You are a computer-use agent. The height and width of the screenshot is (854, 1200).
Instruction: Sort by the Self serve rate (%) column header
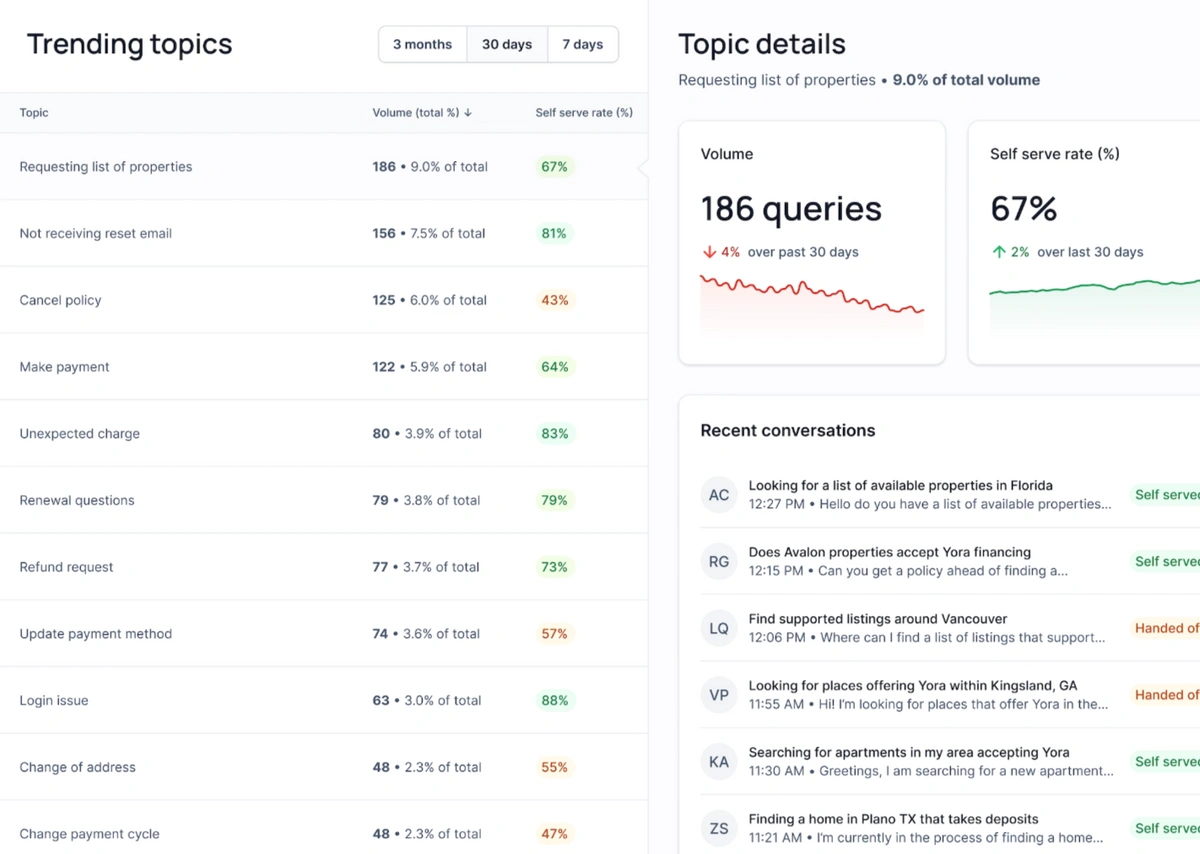tap(584, 113)
